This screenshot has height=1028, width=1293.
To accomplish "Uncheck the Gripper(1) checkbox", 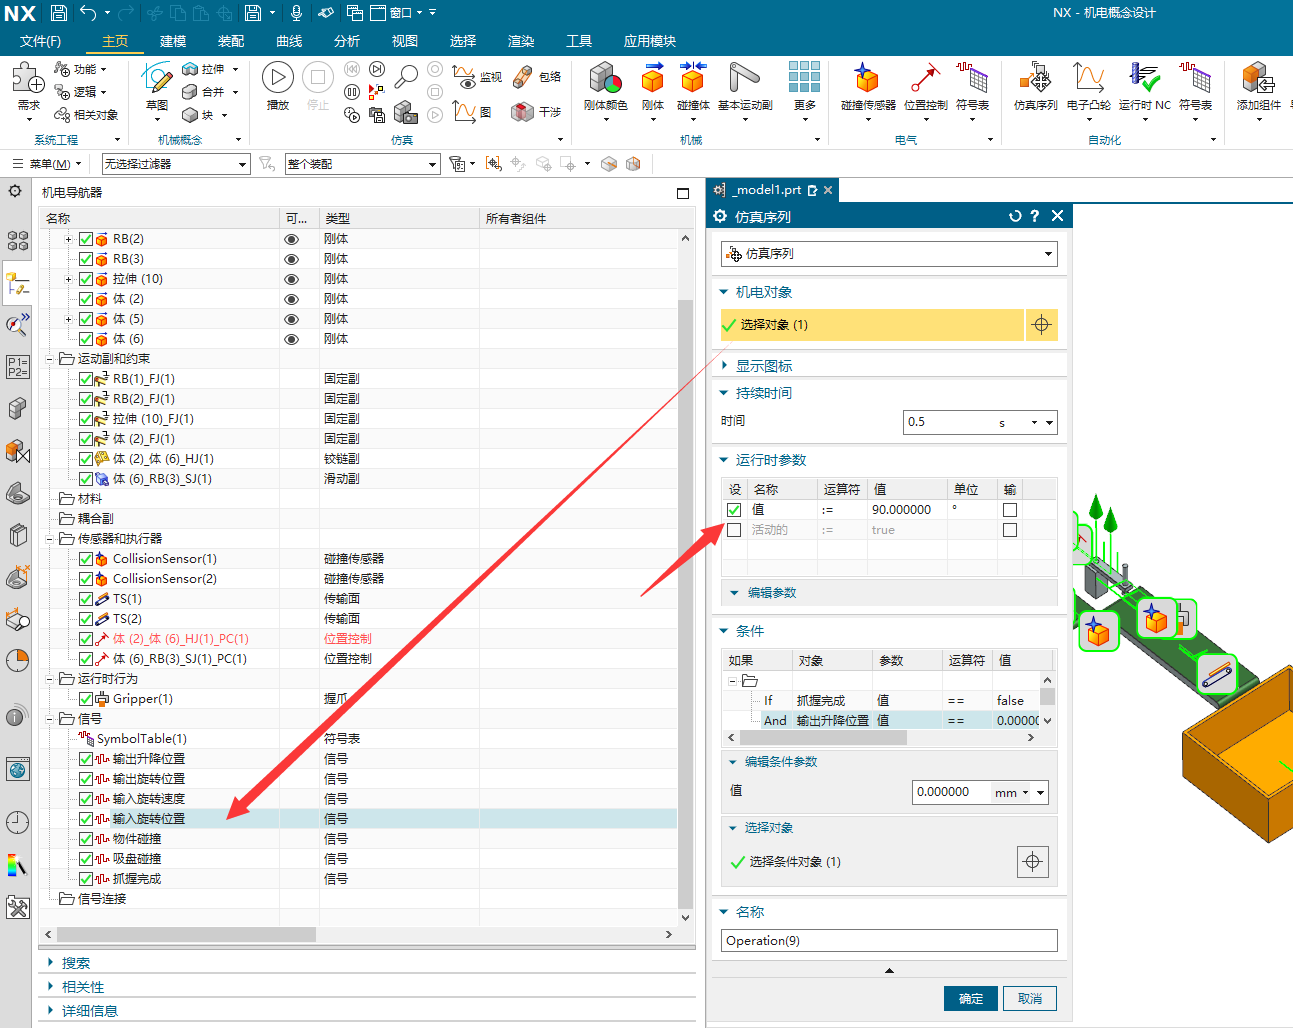I will [x=86, y=699].
